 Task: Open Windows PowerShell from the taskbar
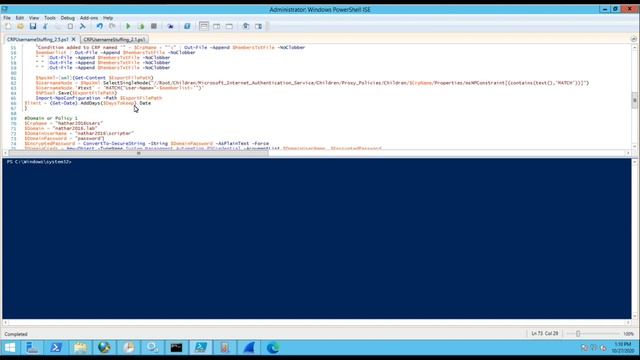click(56, 348)
